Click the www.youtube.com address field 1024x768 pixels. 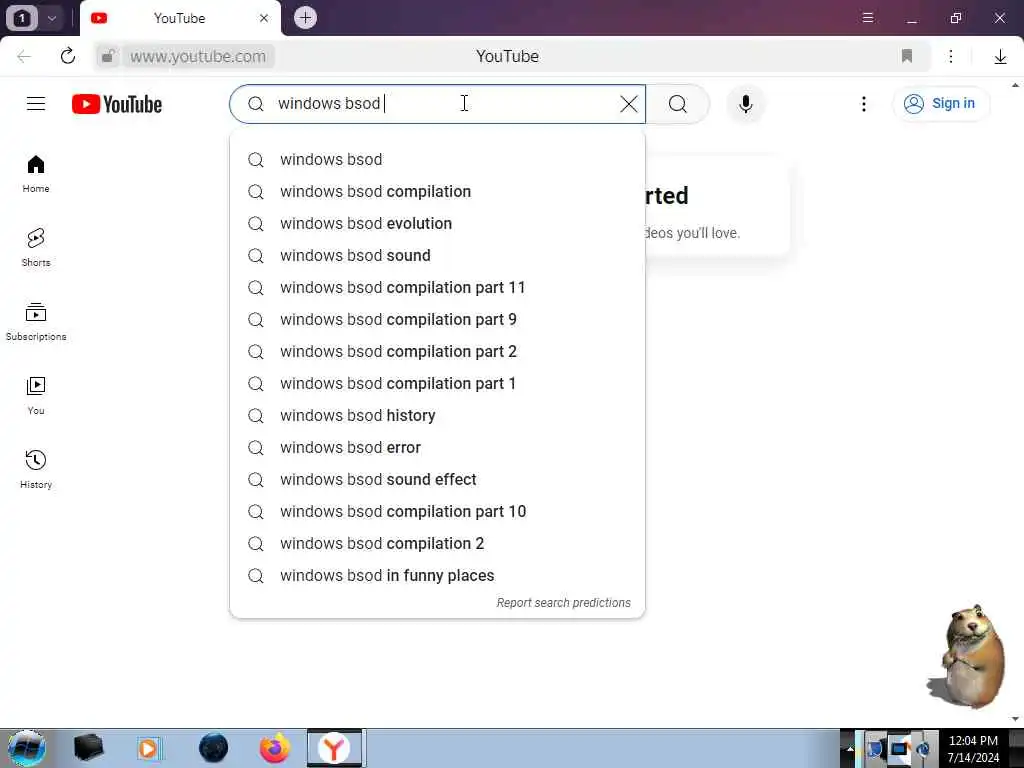pos(198,56)
